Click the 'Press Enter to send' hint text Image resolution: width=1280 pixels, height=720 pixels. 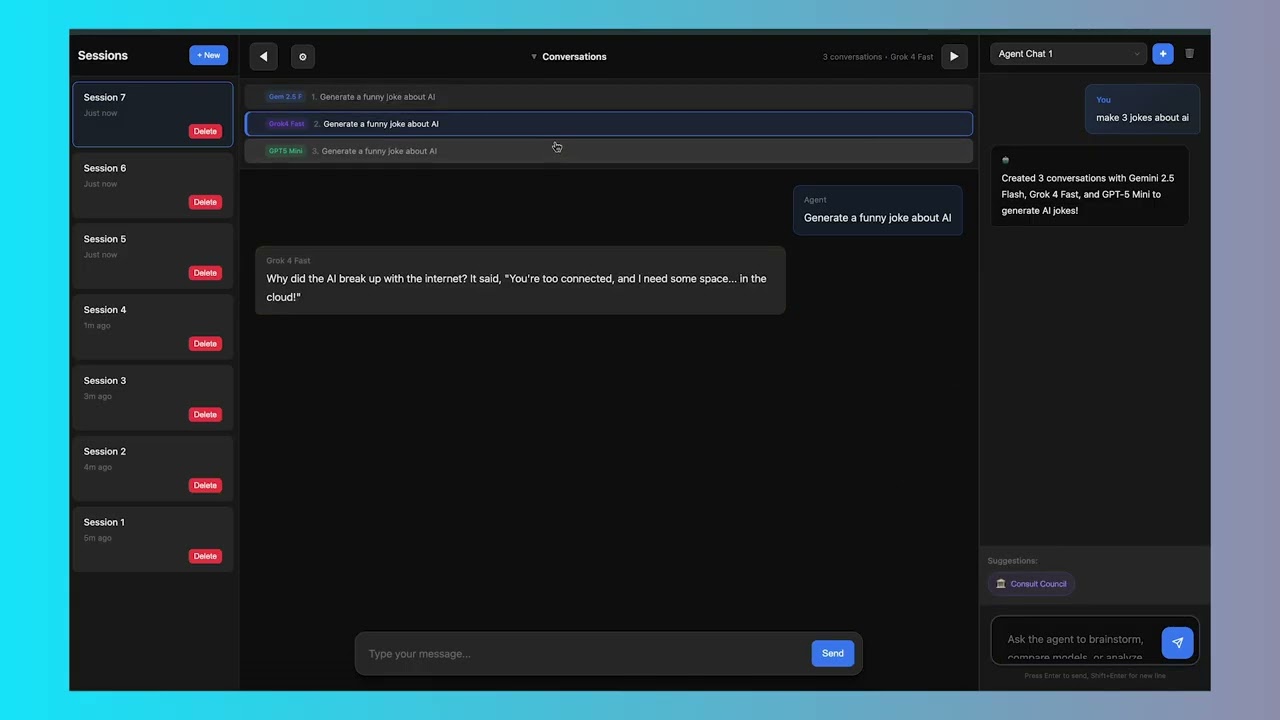1095,676
